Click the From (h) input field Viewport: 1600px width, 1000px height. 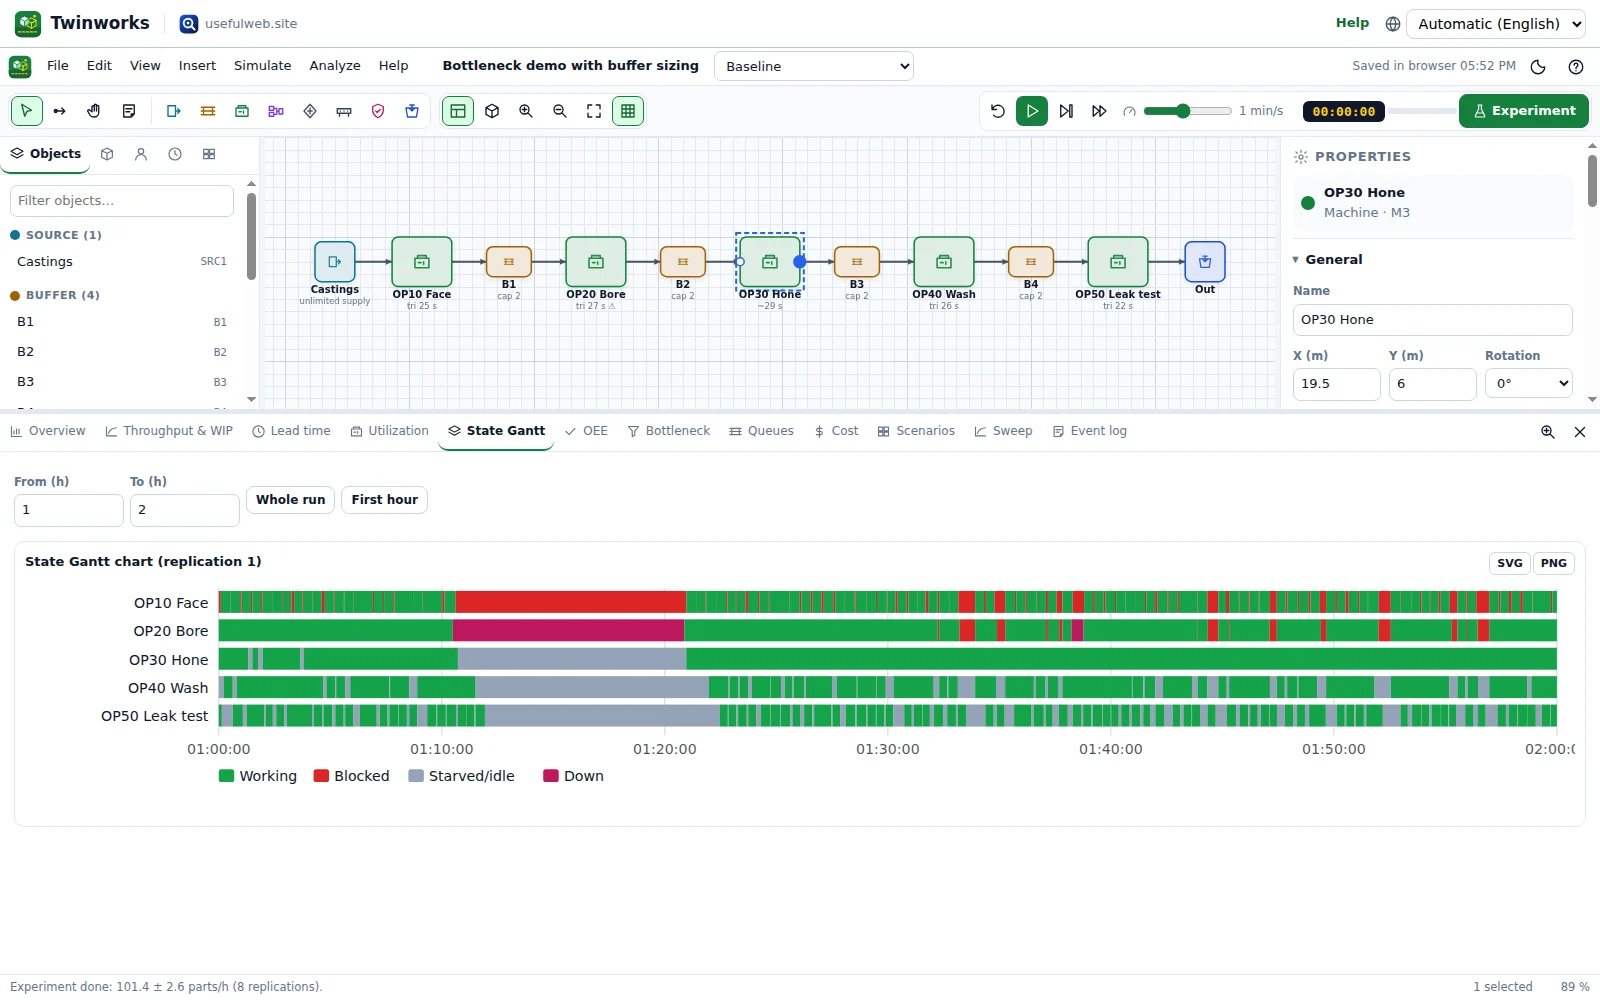click(x=69, y=510)
